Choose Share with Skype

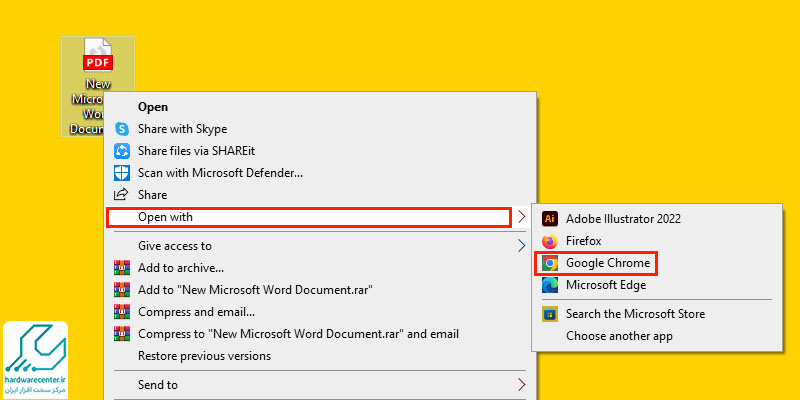tap(320, 129)
